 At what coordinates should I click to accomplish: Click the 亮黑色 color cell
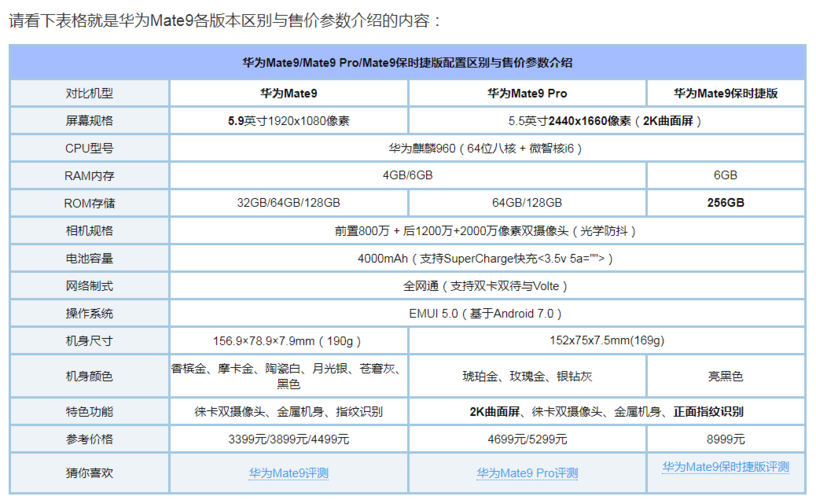(725, 376)
